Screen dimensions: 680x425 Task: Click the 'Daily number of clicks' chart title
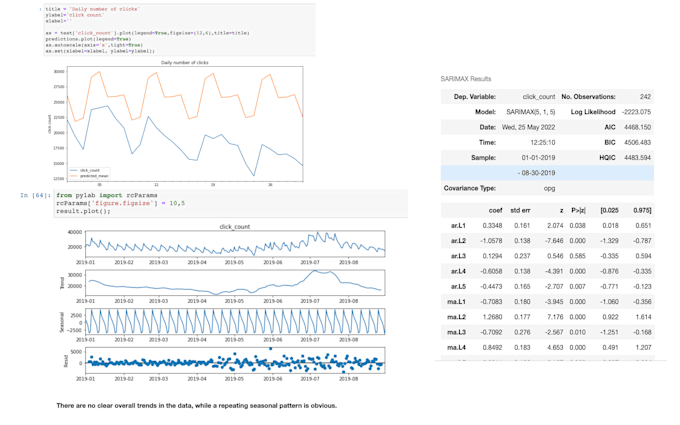pyautogui.click(x=187, y=62)
